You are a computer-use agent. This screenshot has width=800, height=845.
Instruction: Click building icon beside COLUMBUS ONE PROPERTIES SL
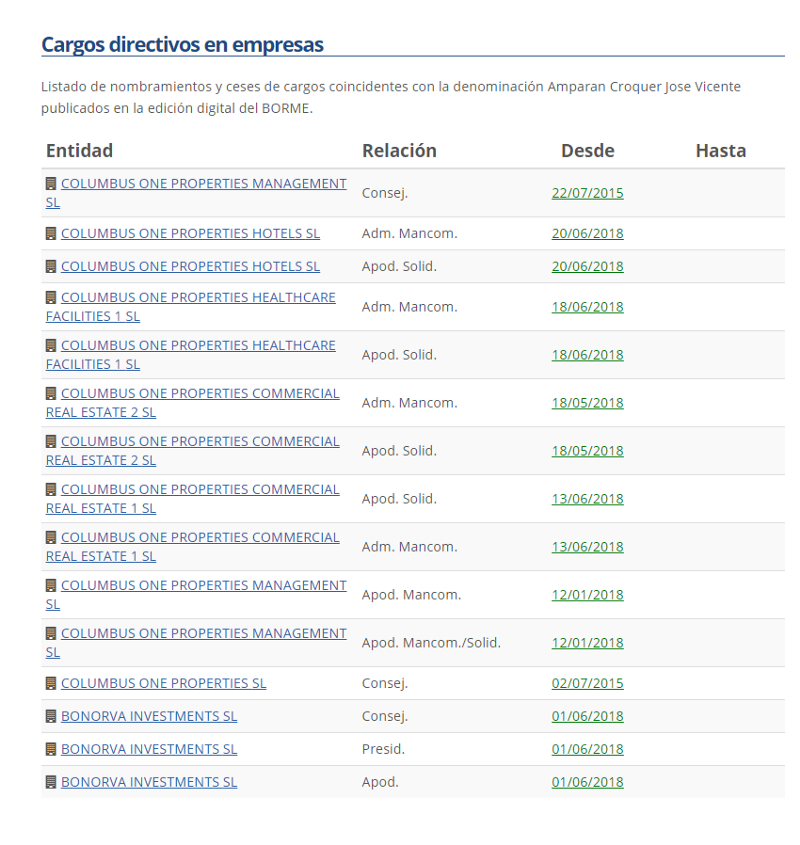pos(51,683)
